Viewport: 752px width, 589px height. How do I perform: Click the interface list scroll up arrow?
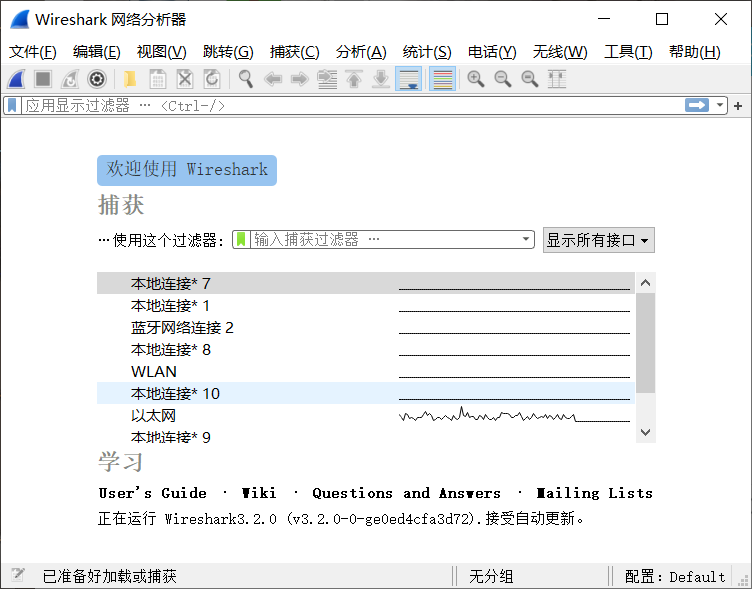click(x=646, y=283)
